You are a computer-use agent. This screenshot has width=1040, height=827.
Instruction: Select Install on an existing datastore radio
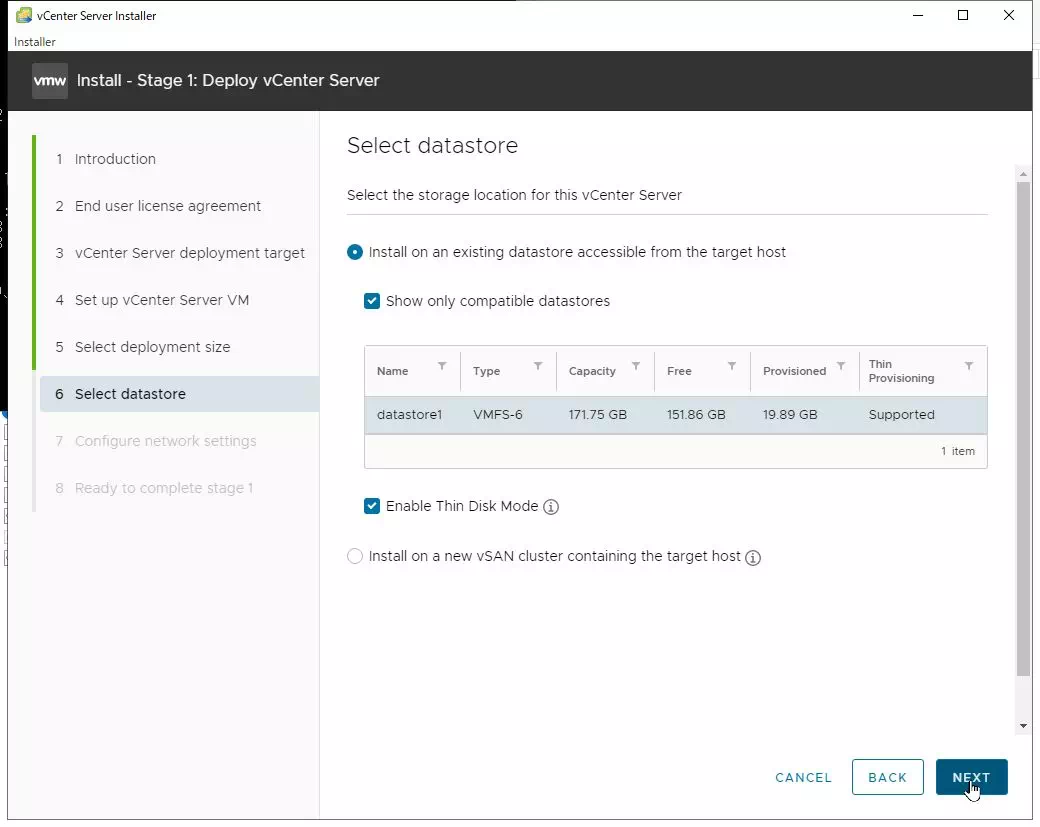click(355, 252)
